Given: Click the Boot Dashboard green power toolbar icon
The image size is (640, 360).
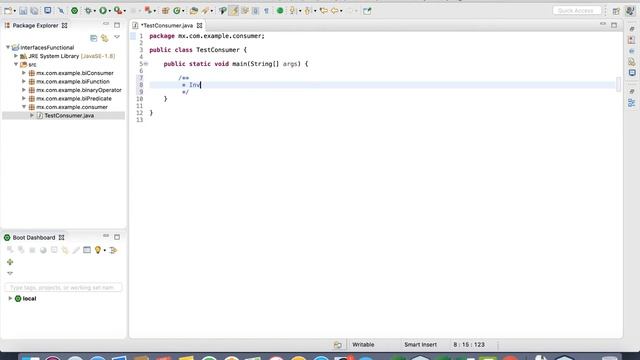Looking at the screenshot, I should 74,11.
